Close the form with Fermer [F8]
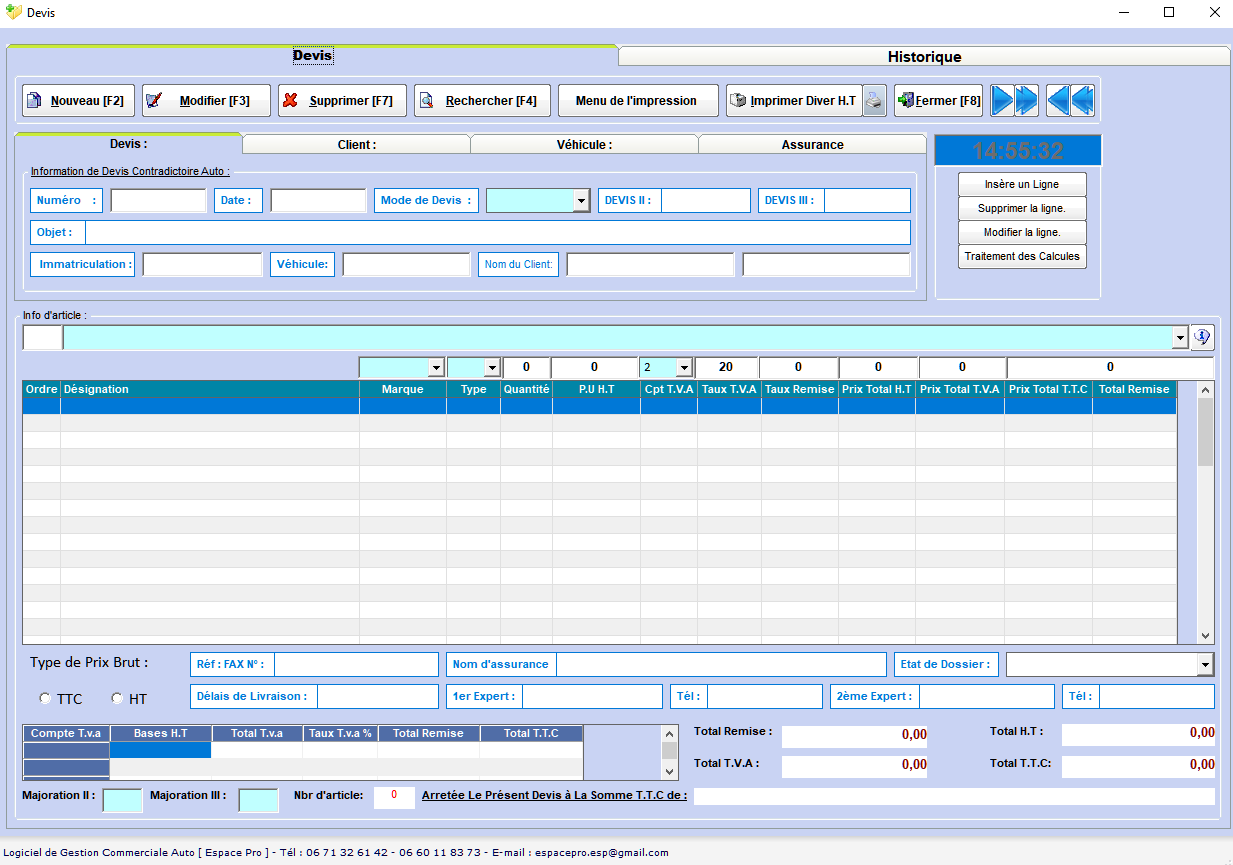 [938, 101]
